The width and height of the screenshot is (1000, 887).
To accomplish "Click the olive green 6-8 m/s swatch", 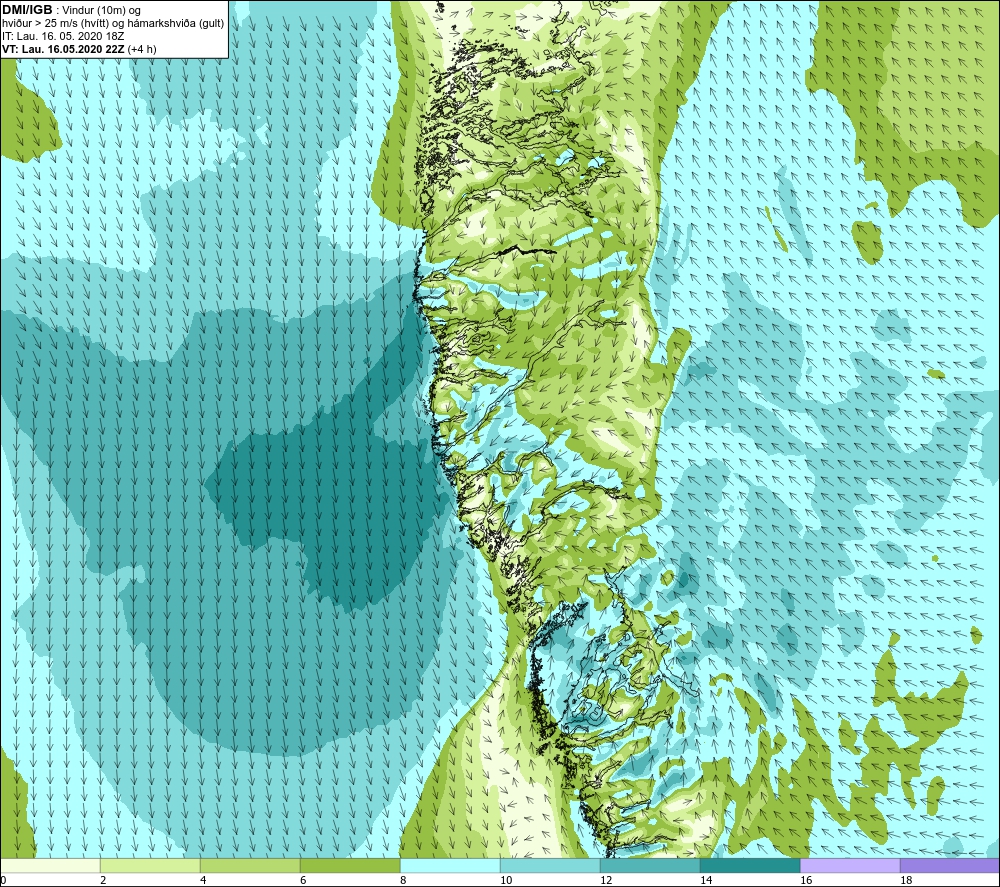I will (350, 865).
